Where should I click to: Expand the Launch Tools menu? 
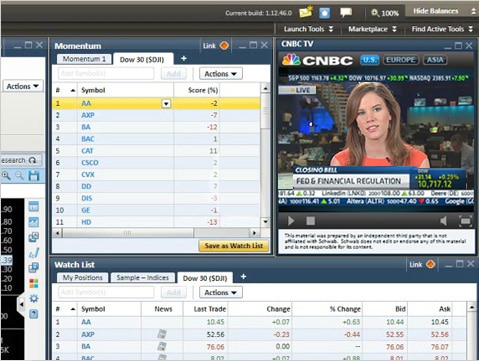308,29
